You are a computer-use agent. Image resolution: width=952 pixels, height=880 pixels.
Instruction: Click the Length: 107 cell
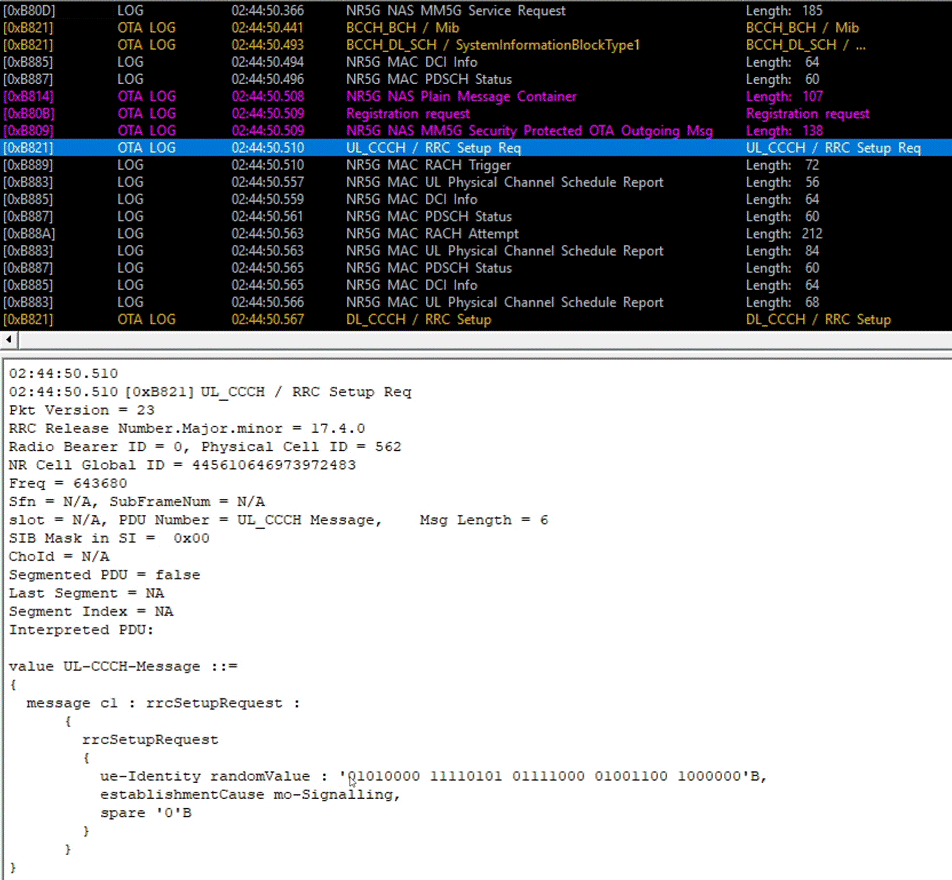[x=784, y=96]
